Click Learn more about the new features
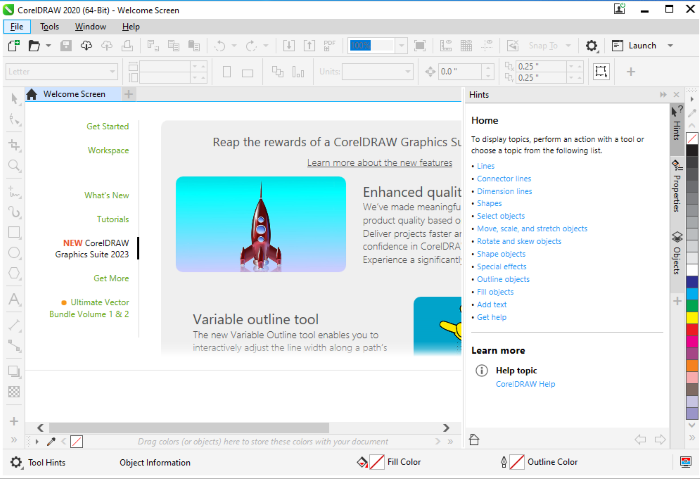 (x=379, y=163)
